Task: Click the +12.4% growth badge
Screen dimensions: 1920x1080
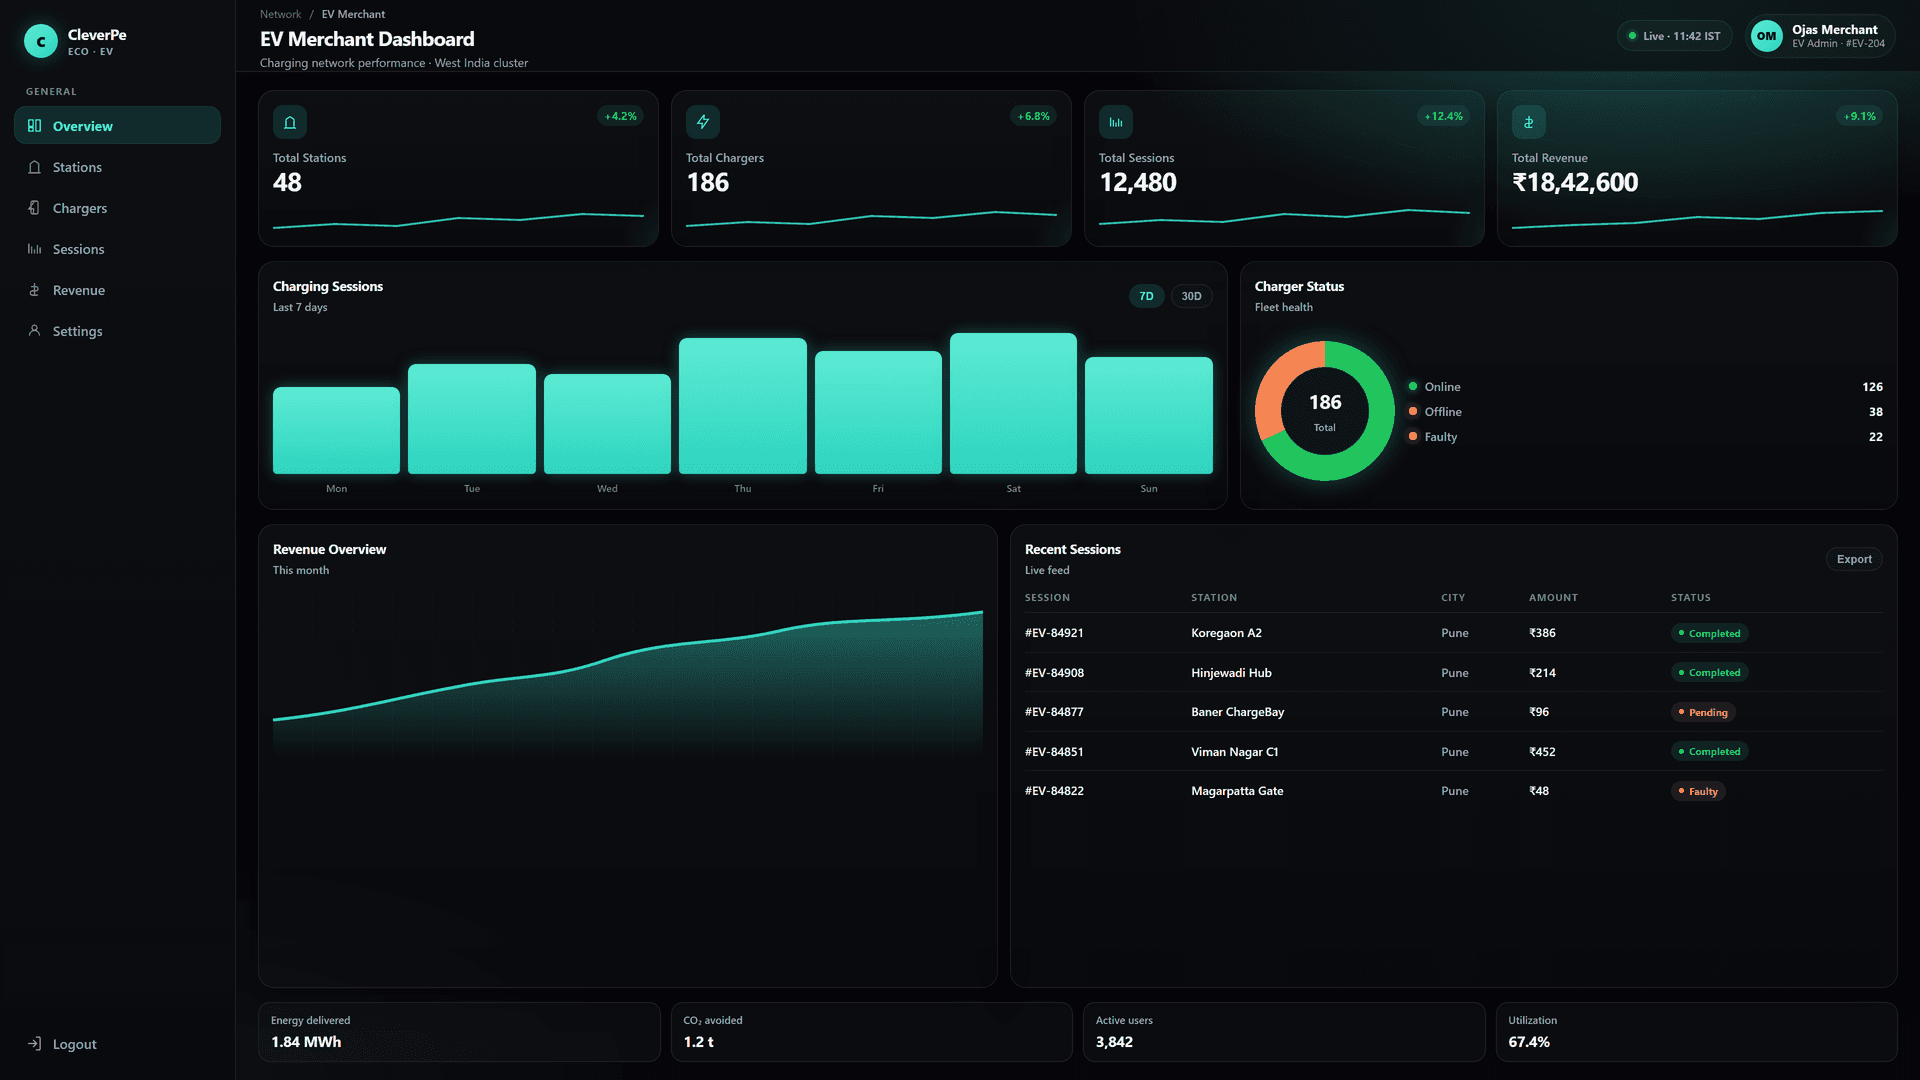Action: (1444, 116)
